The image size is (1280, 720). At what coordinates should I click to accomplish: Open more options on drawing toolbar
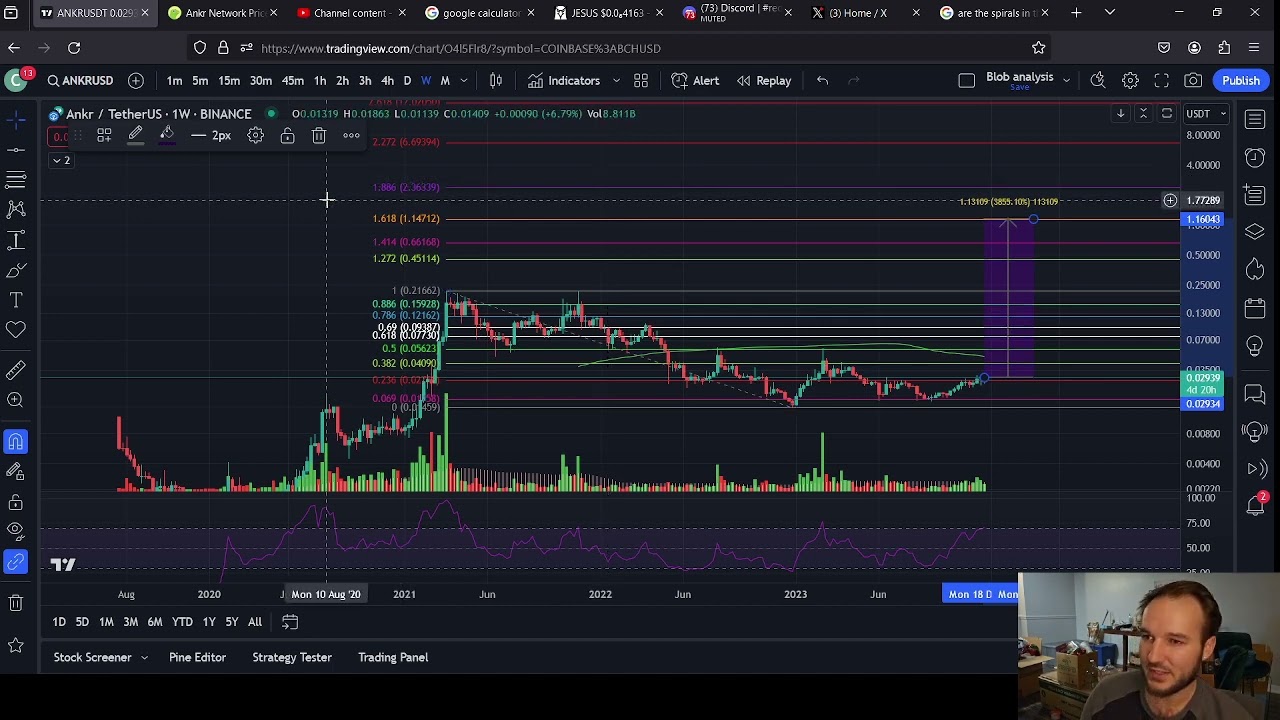(351, 136)
